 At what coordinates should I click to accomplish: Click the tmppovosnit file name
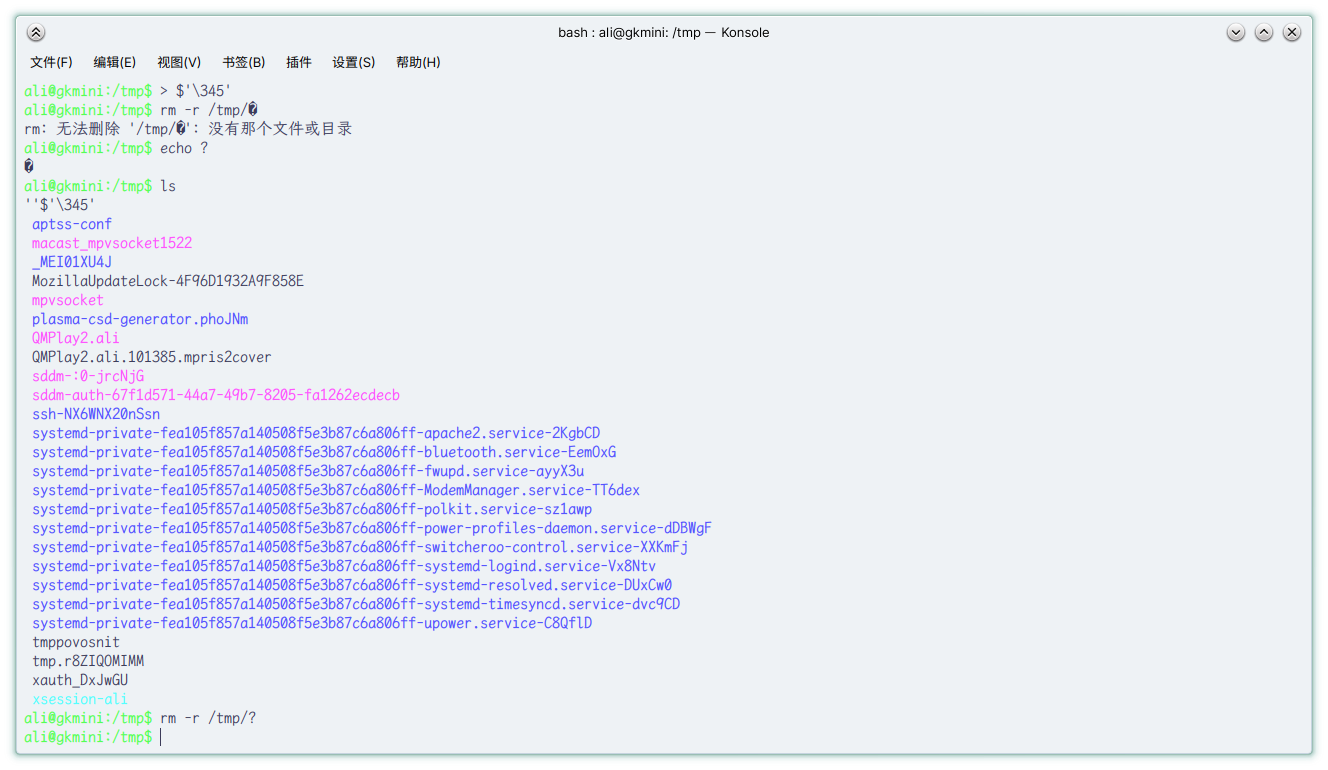tap(76, 642)
